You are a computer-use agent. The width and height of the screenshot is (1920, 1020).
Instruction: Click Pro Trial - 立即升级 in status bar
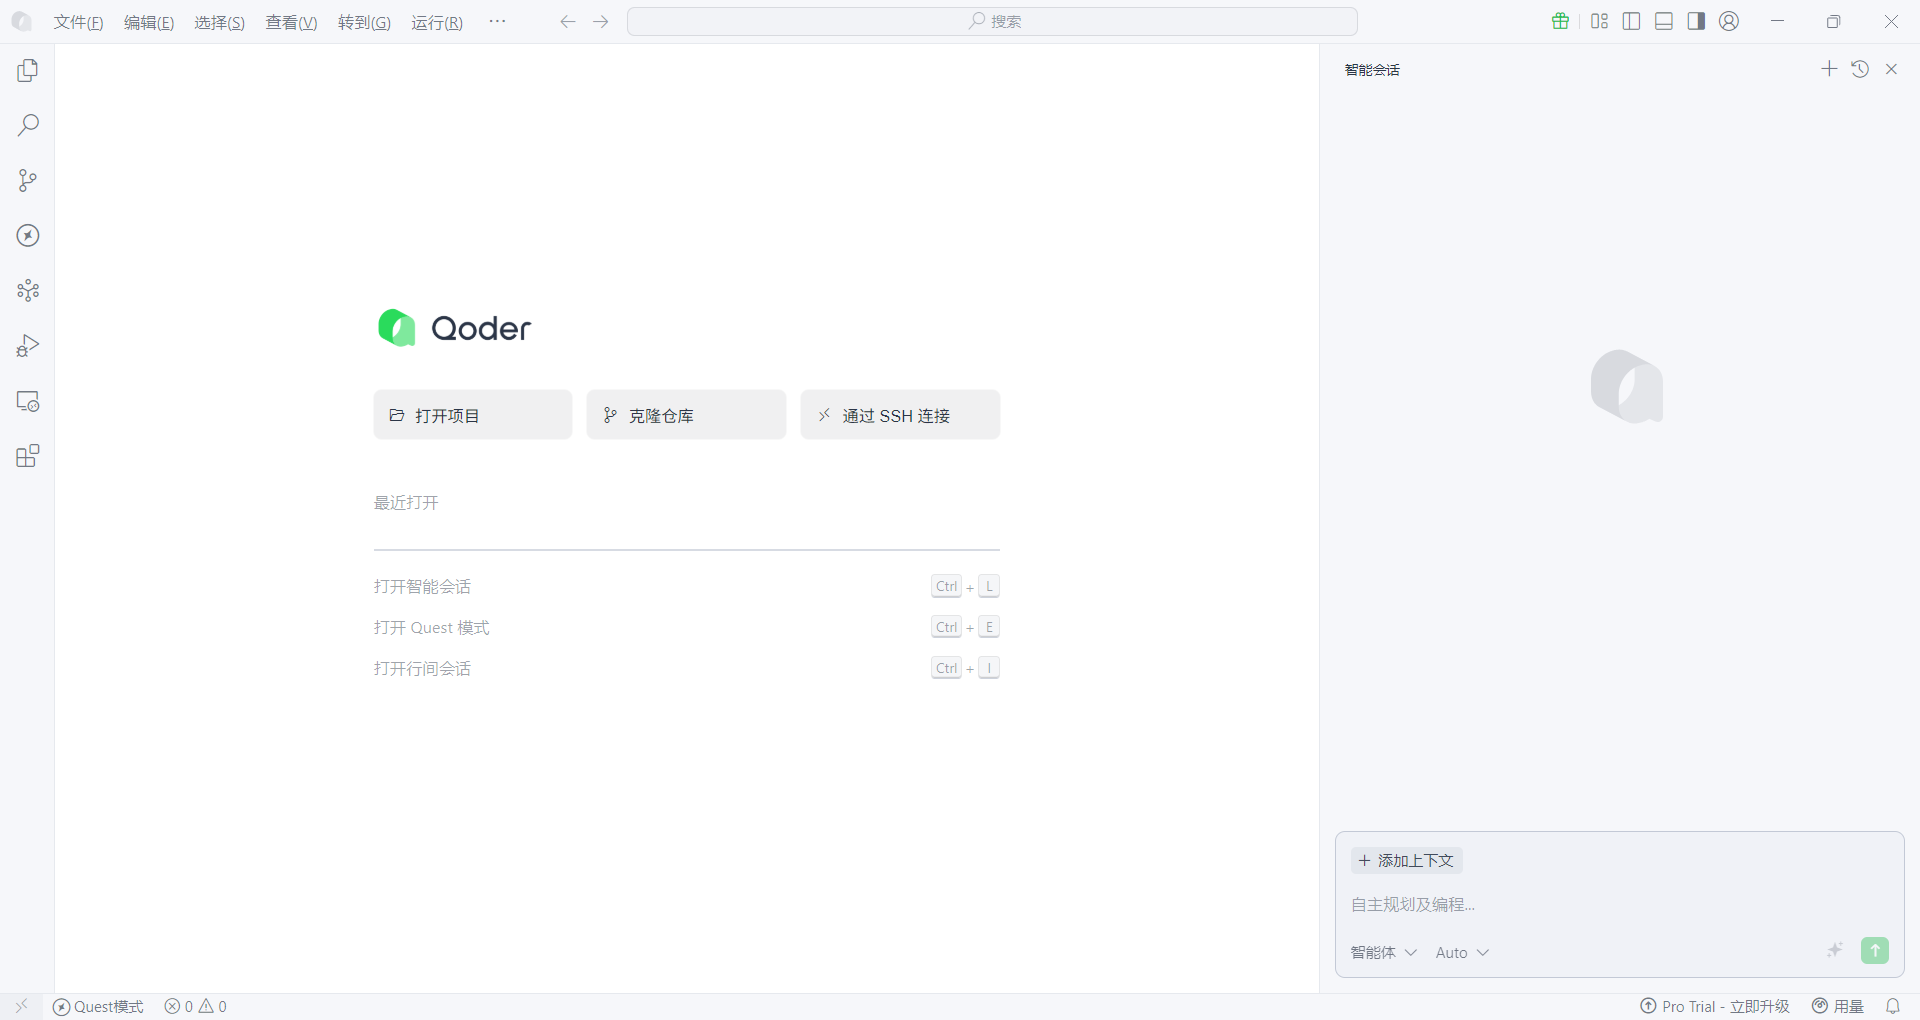click(x=1715, y=1006)
